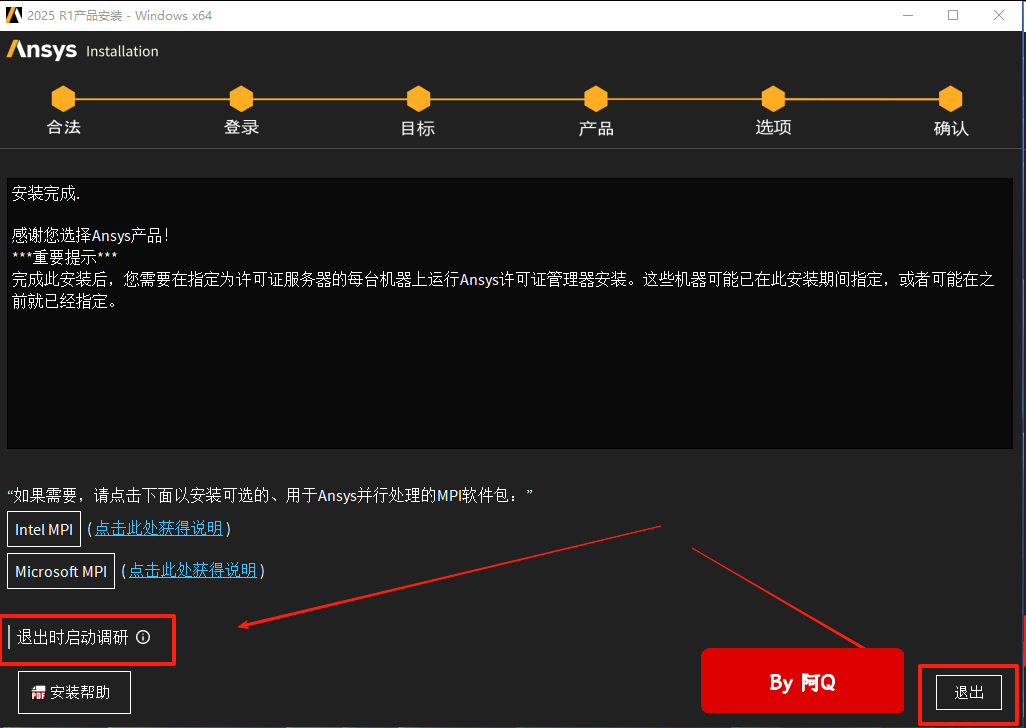Click the 退出 exit button
1026x728 pixels.
(x=968, y=692)
